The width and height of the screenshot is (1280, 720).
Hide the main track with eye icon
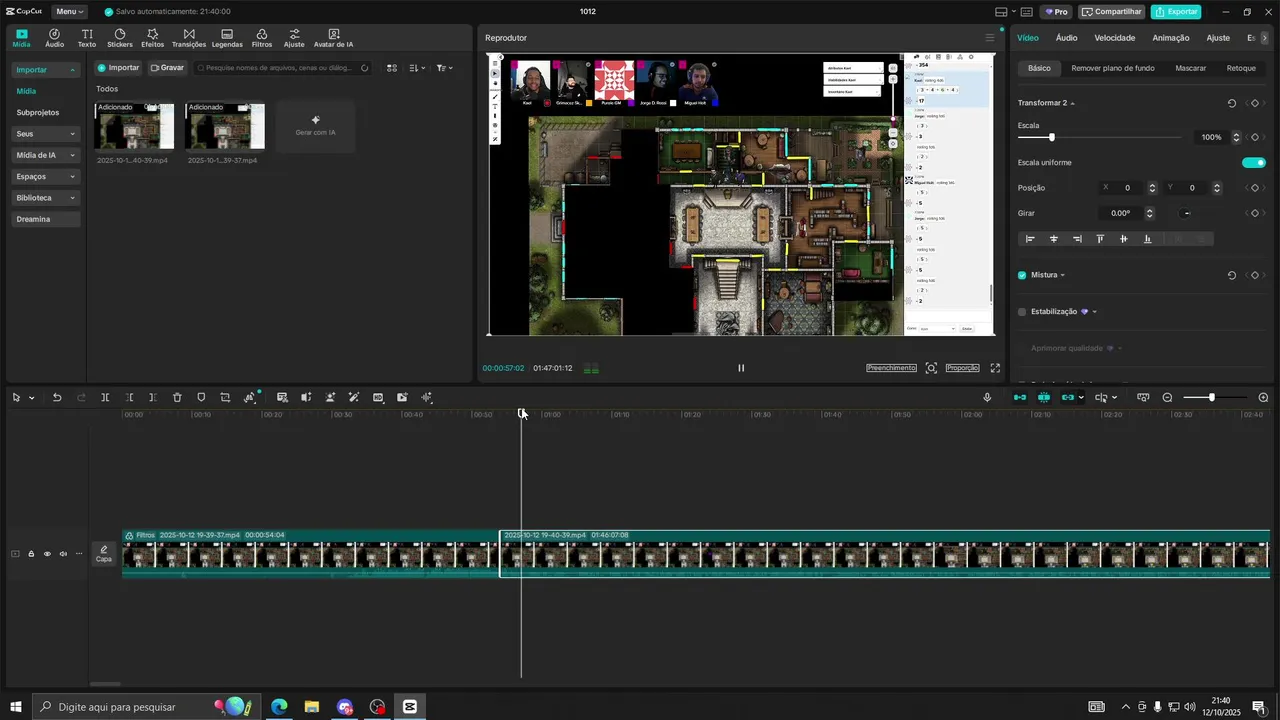(47, 554)
